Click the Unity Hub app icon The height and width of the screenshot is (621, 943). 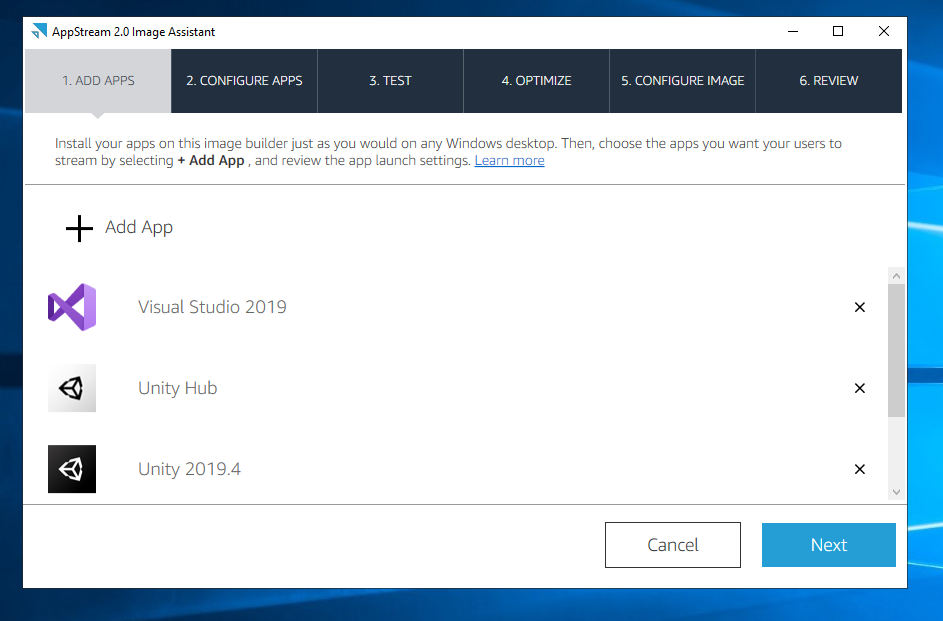(x=72, y=388)
